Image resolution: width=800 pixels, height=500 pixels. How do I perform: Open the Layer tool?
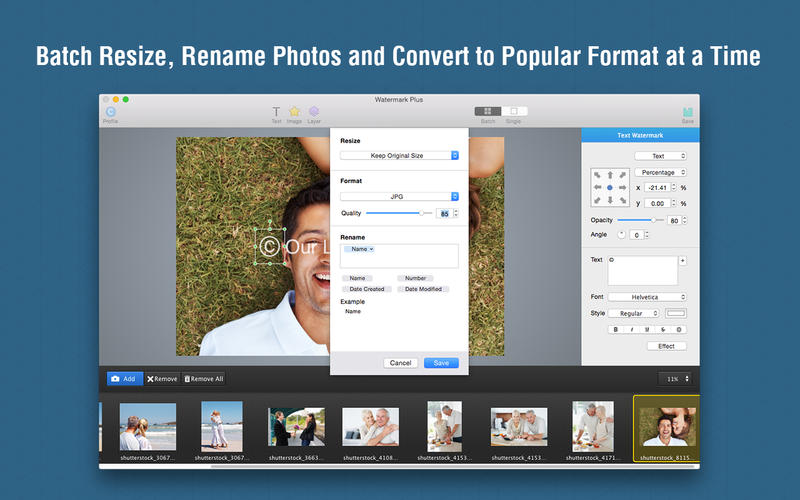(314, 113)
